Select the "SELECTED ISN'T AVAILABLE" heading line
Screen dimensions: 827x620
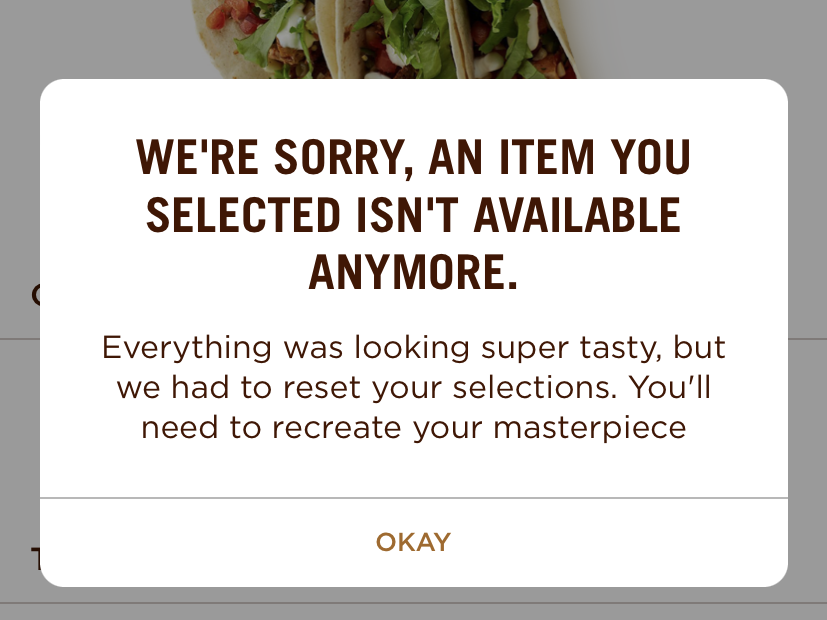click(414, 215)
